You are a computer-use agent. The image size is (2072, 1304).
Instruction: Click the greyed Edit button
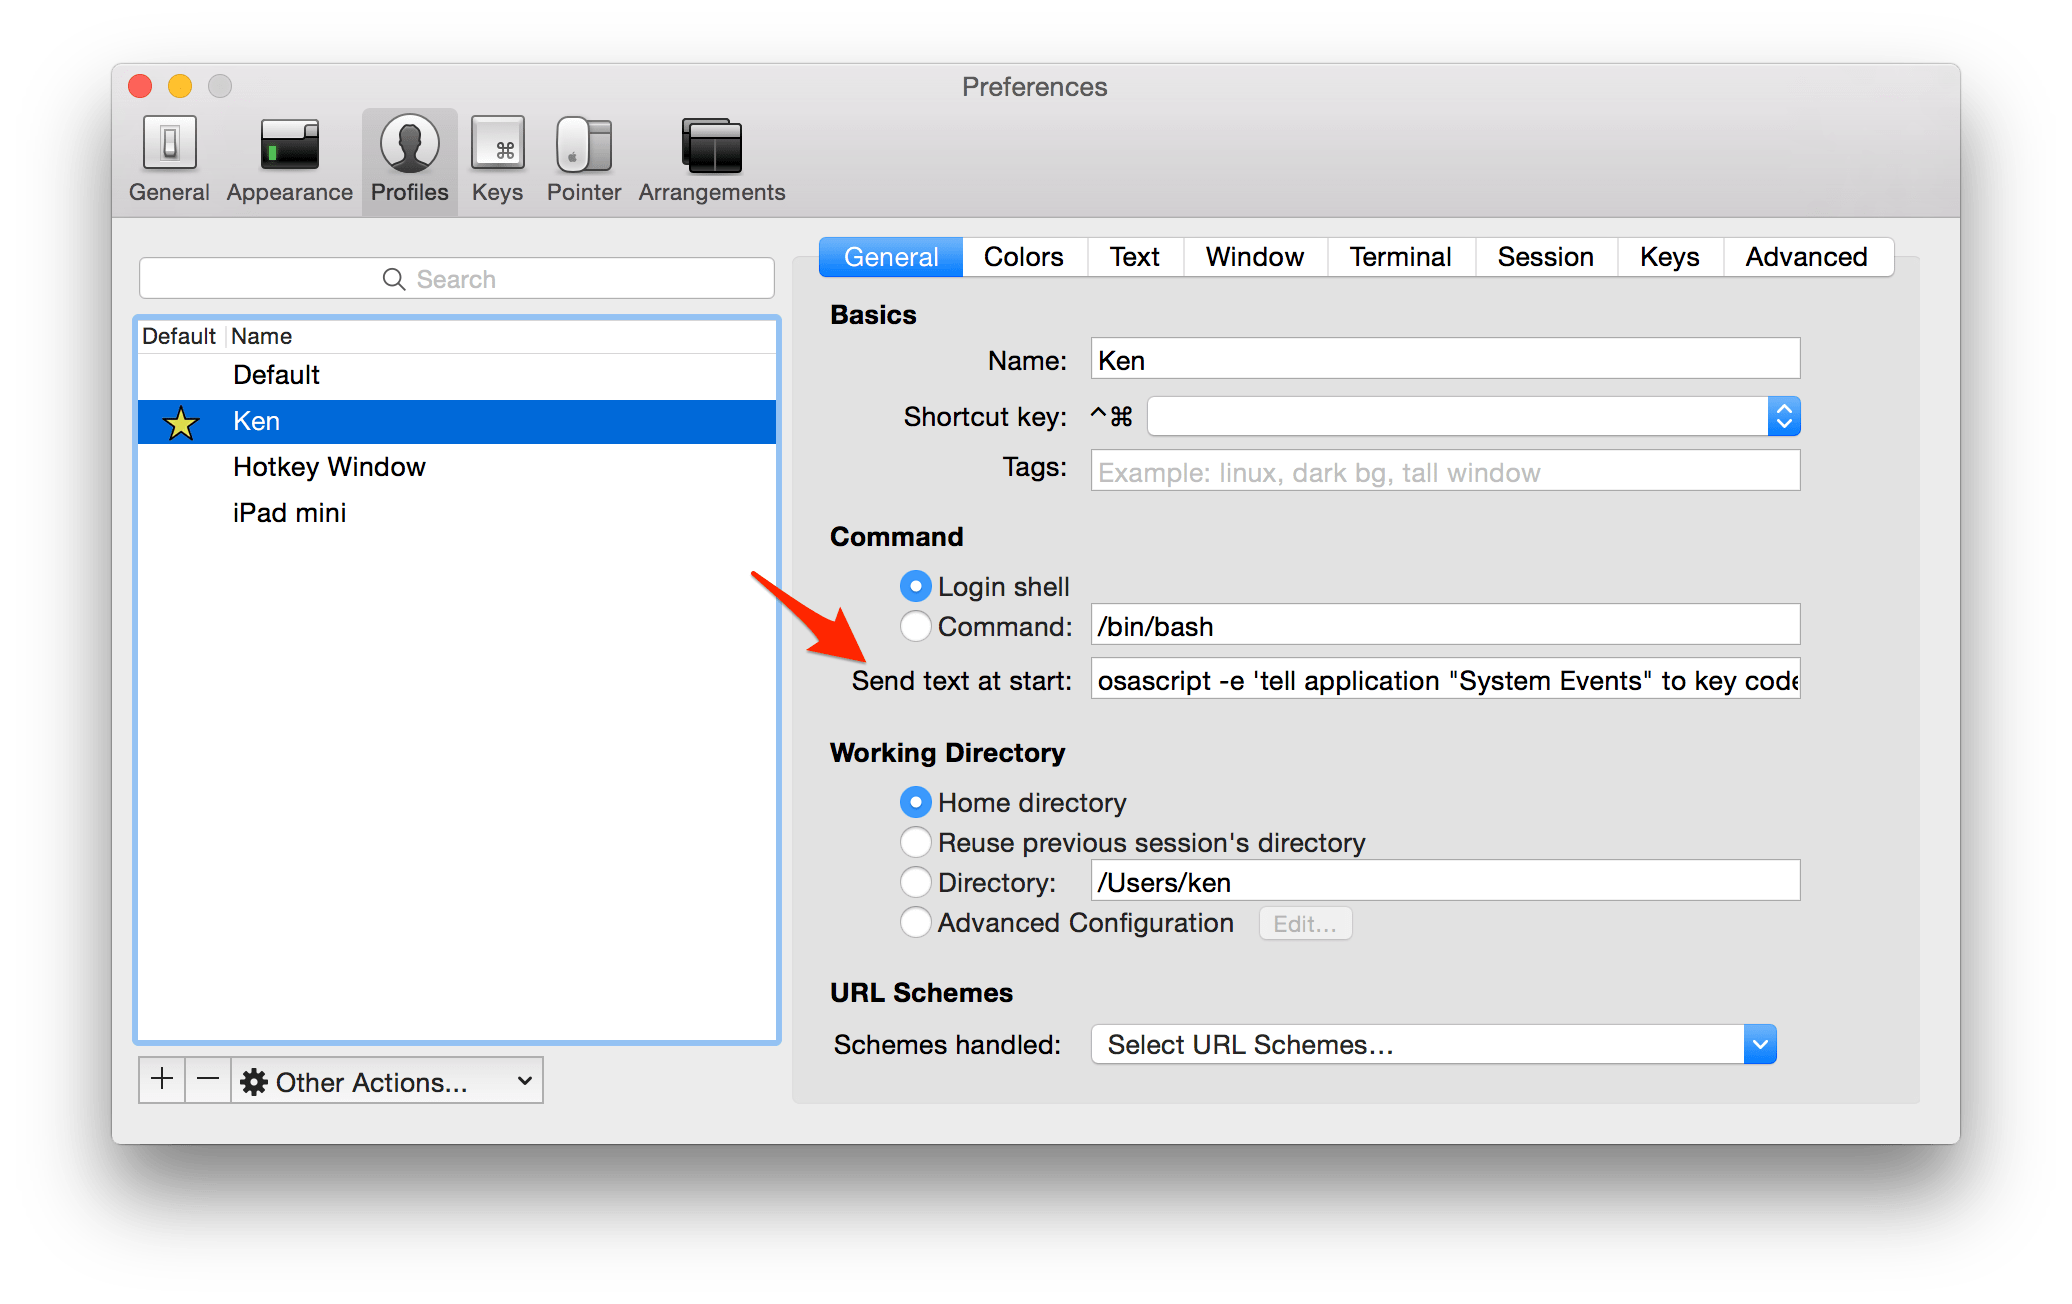1304,923
